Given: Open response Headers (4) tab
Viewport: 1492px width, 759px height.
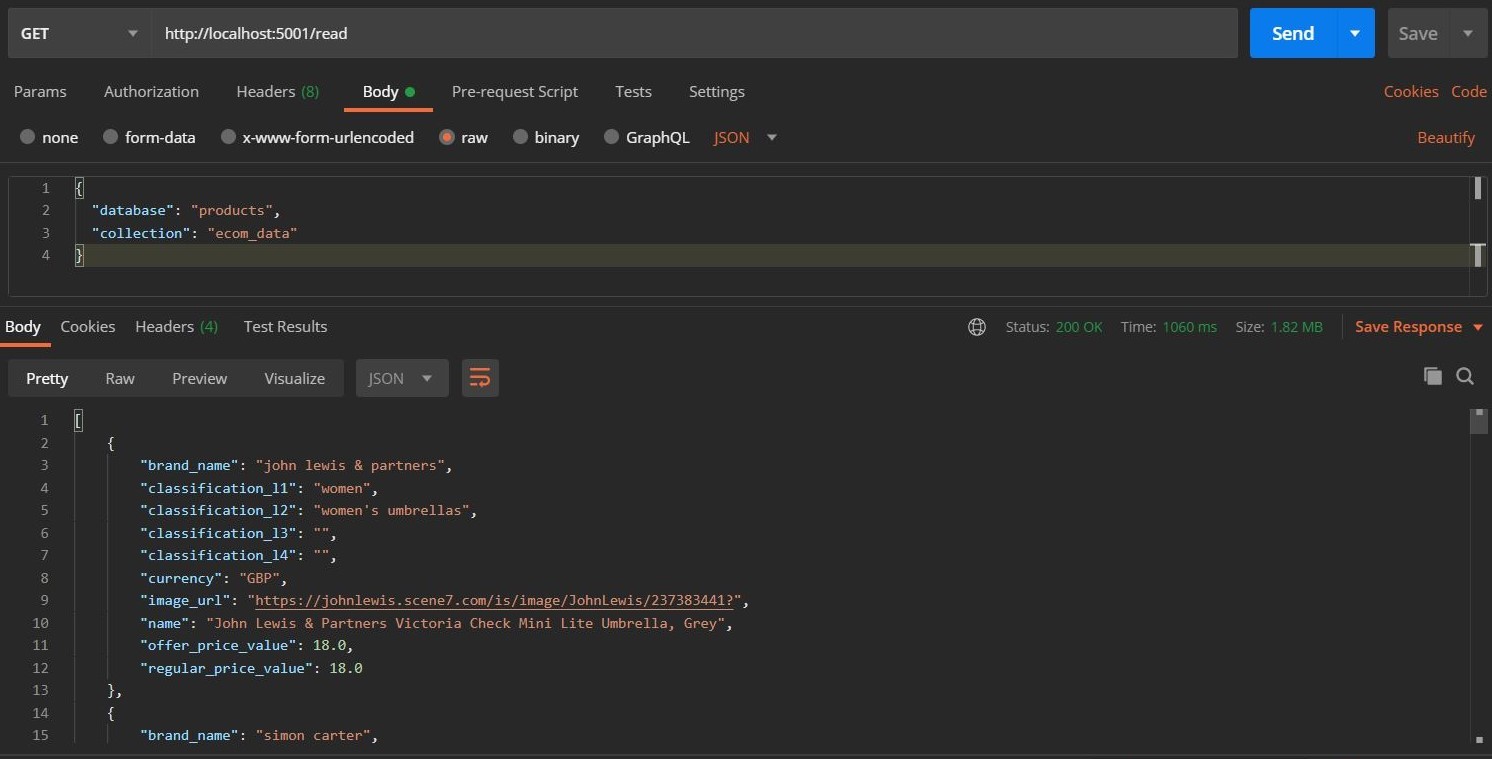Looking at the screenshot, I should [x=176, y=326].
